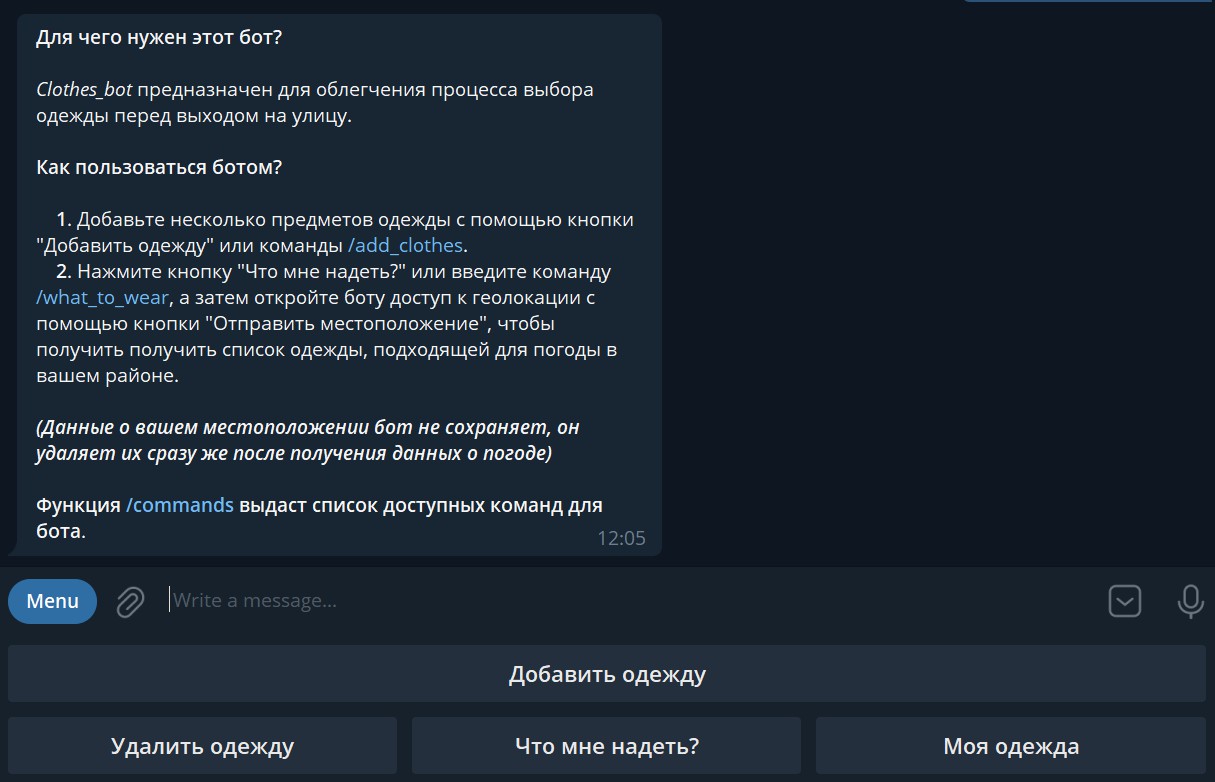The image size is (1215, 782).
Task: Open the "Моя одежда" button
Action: [x=1010, y=746]
